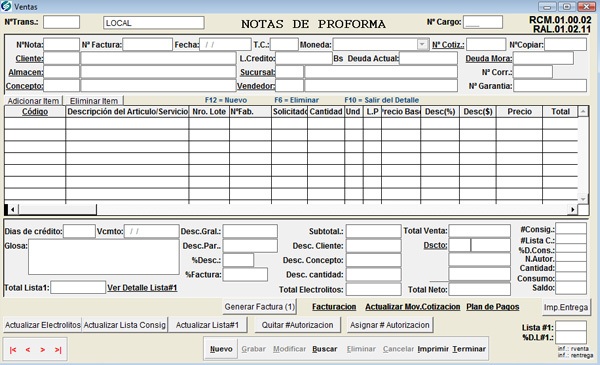Open the Facturacion link
The image size is (600, 365).
pyautogui.click(x=334, y=307)
